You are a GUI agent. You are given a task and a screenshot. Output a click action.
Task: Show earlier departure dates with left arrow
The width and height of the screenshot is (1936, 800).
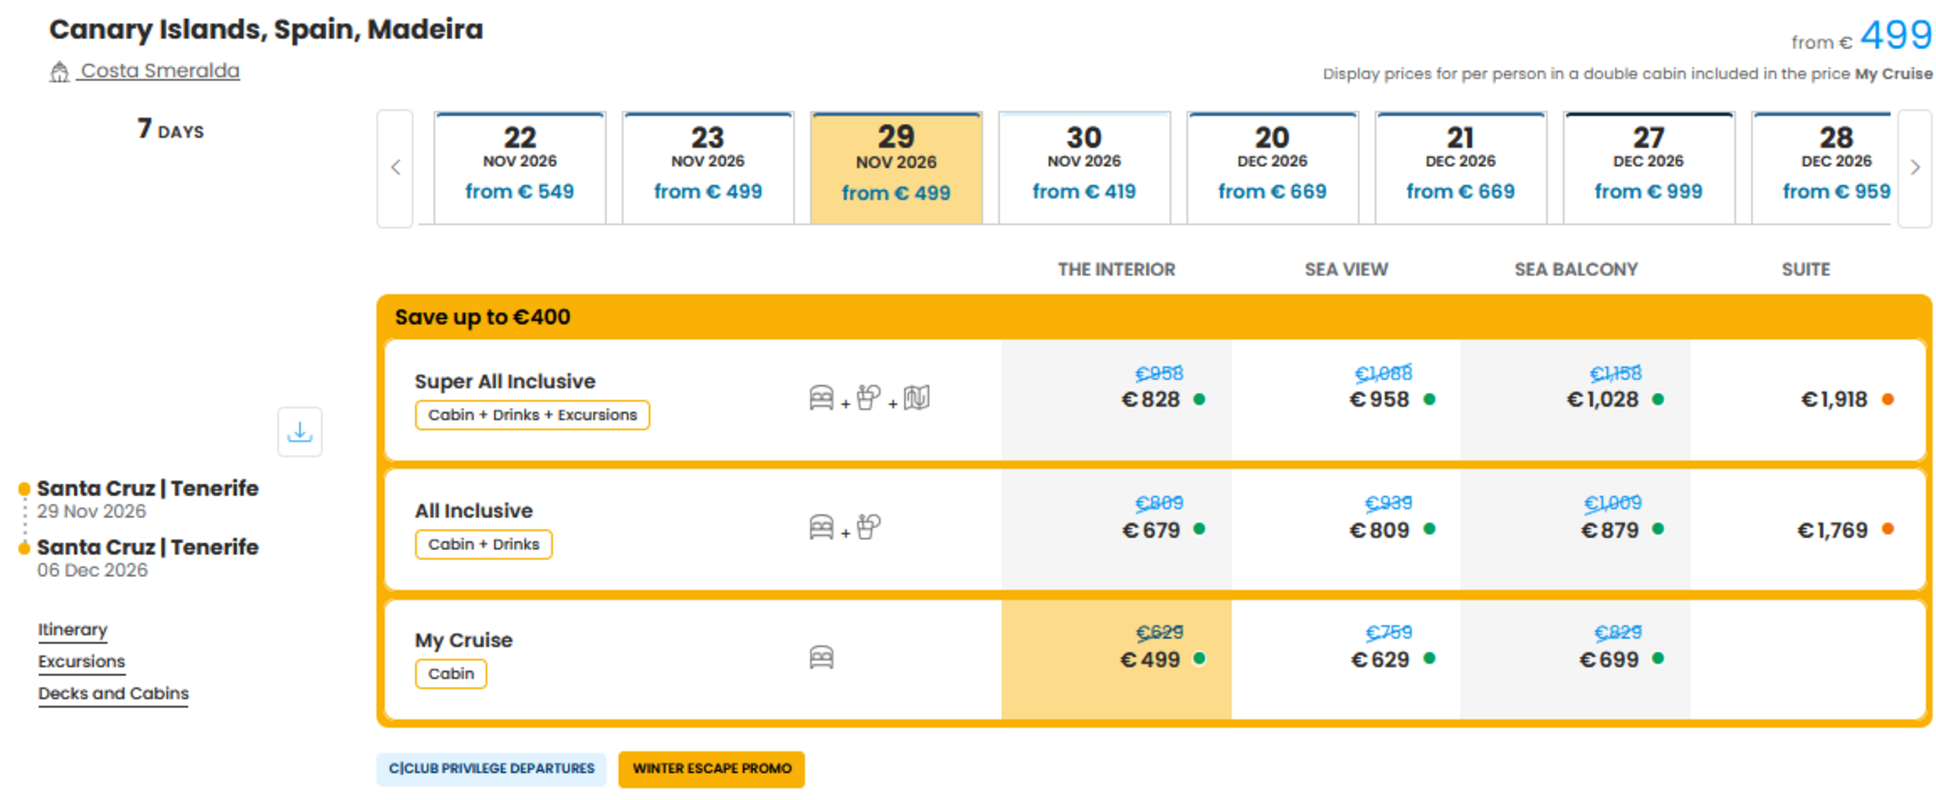click(x=395, y=168)
